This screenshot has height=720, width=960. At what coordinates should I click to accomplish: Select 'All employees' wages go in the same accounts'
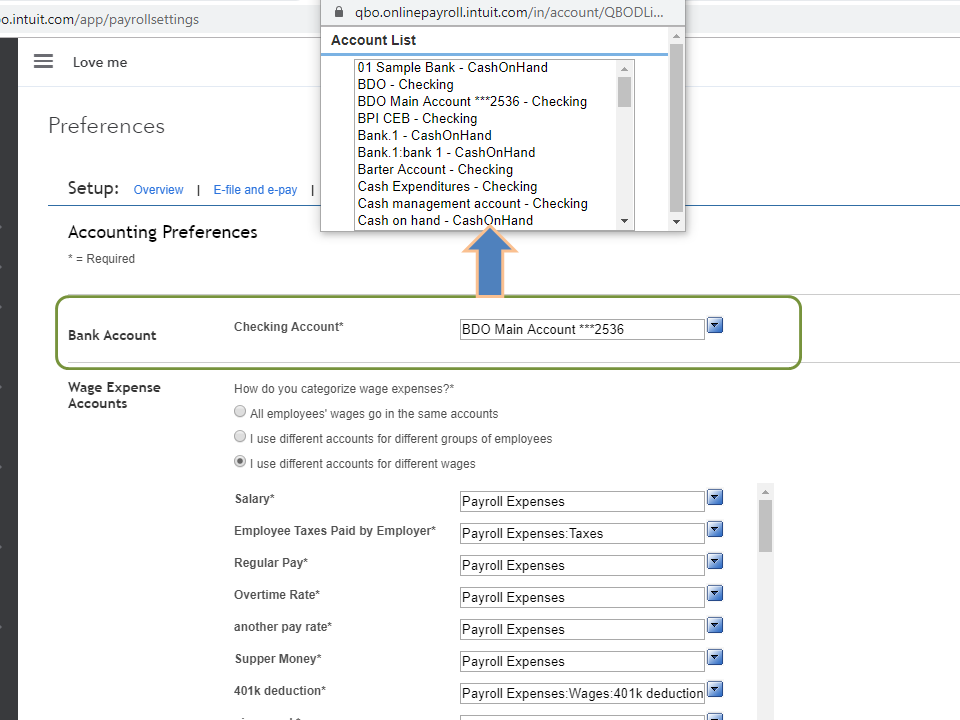click(x=240, y=411)
